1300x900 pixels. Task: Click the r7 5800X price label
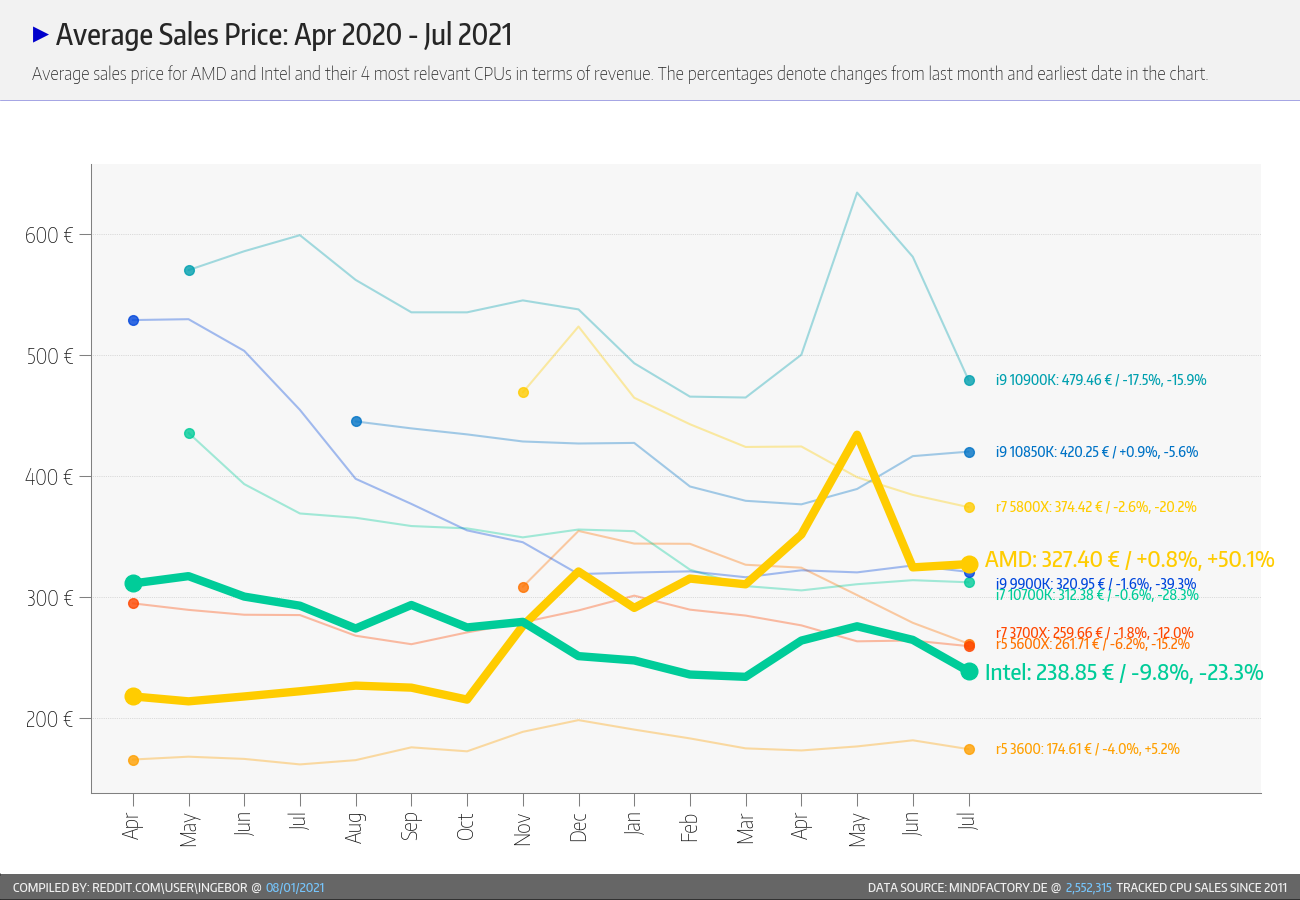click(x=1095, y=507)
